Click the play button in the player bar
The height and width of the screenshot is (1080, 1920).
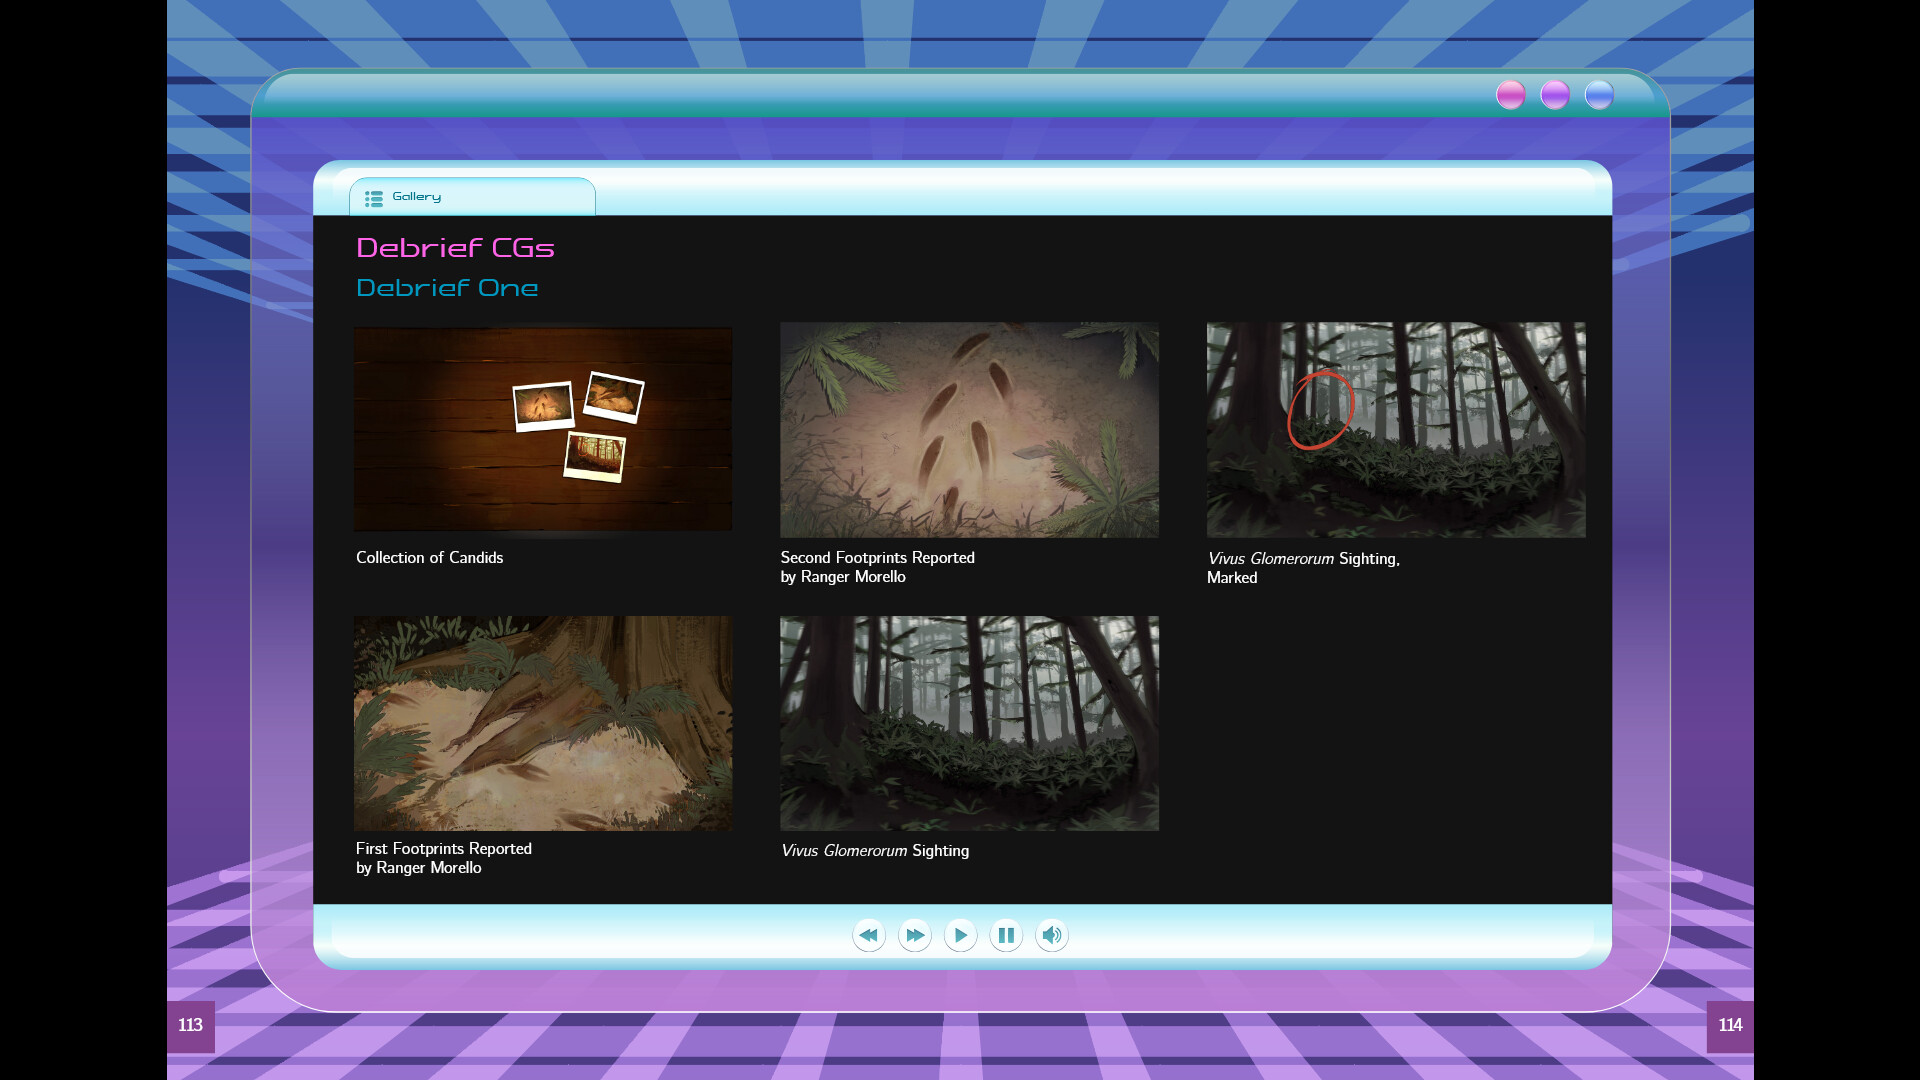pos(960,935)
